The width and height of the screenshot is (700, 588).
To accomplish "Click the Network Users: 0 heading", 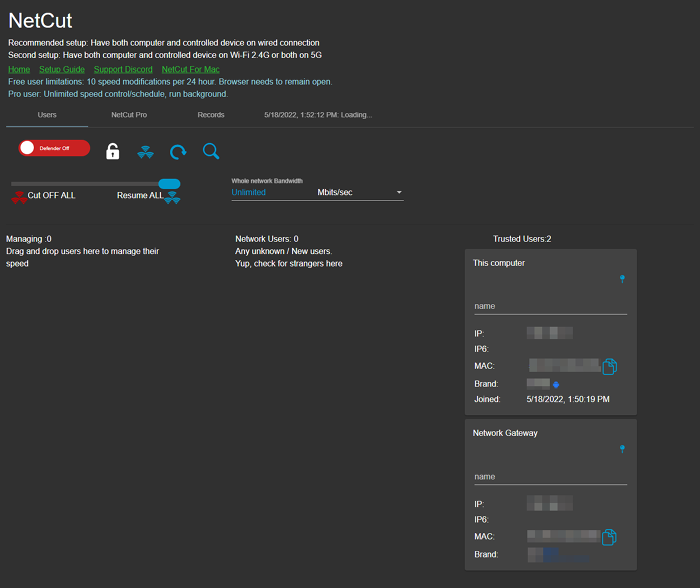I will (x=267, y=239).
